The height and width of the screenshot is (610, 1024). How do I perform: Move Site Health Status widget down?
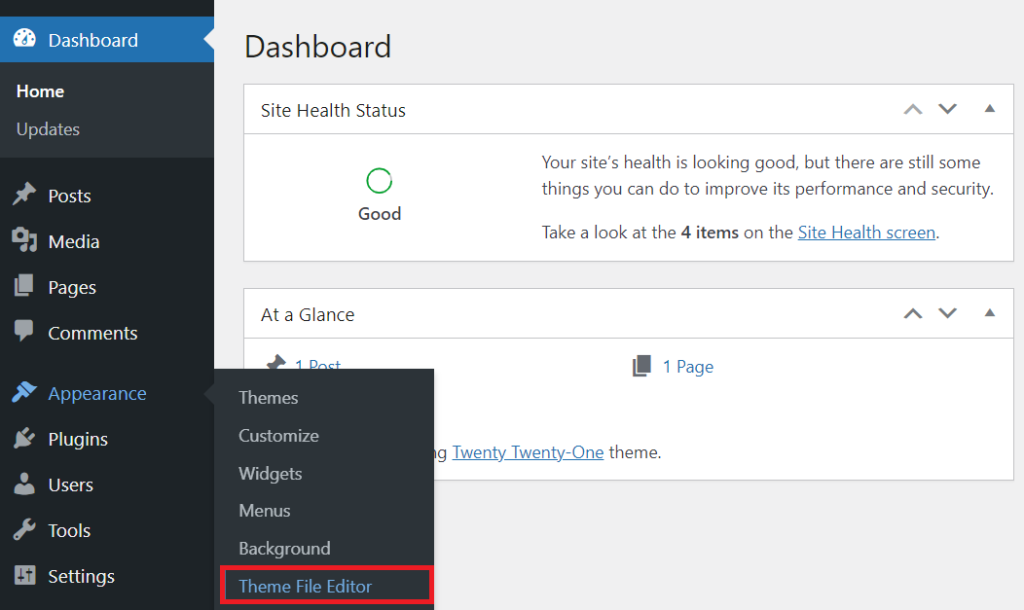tap(947, 109)
